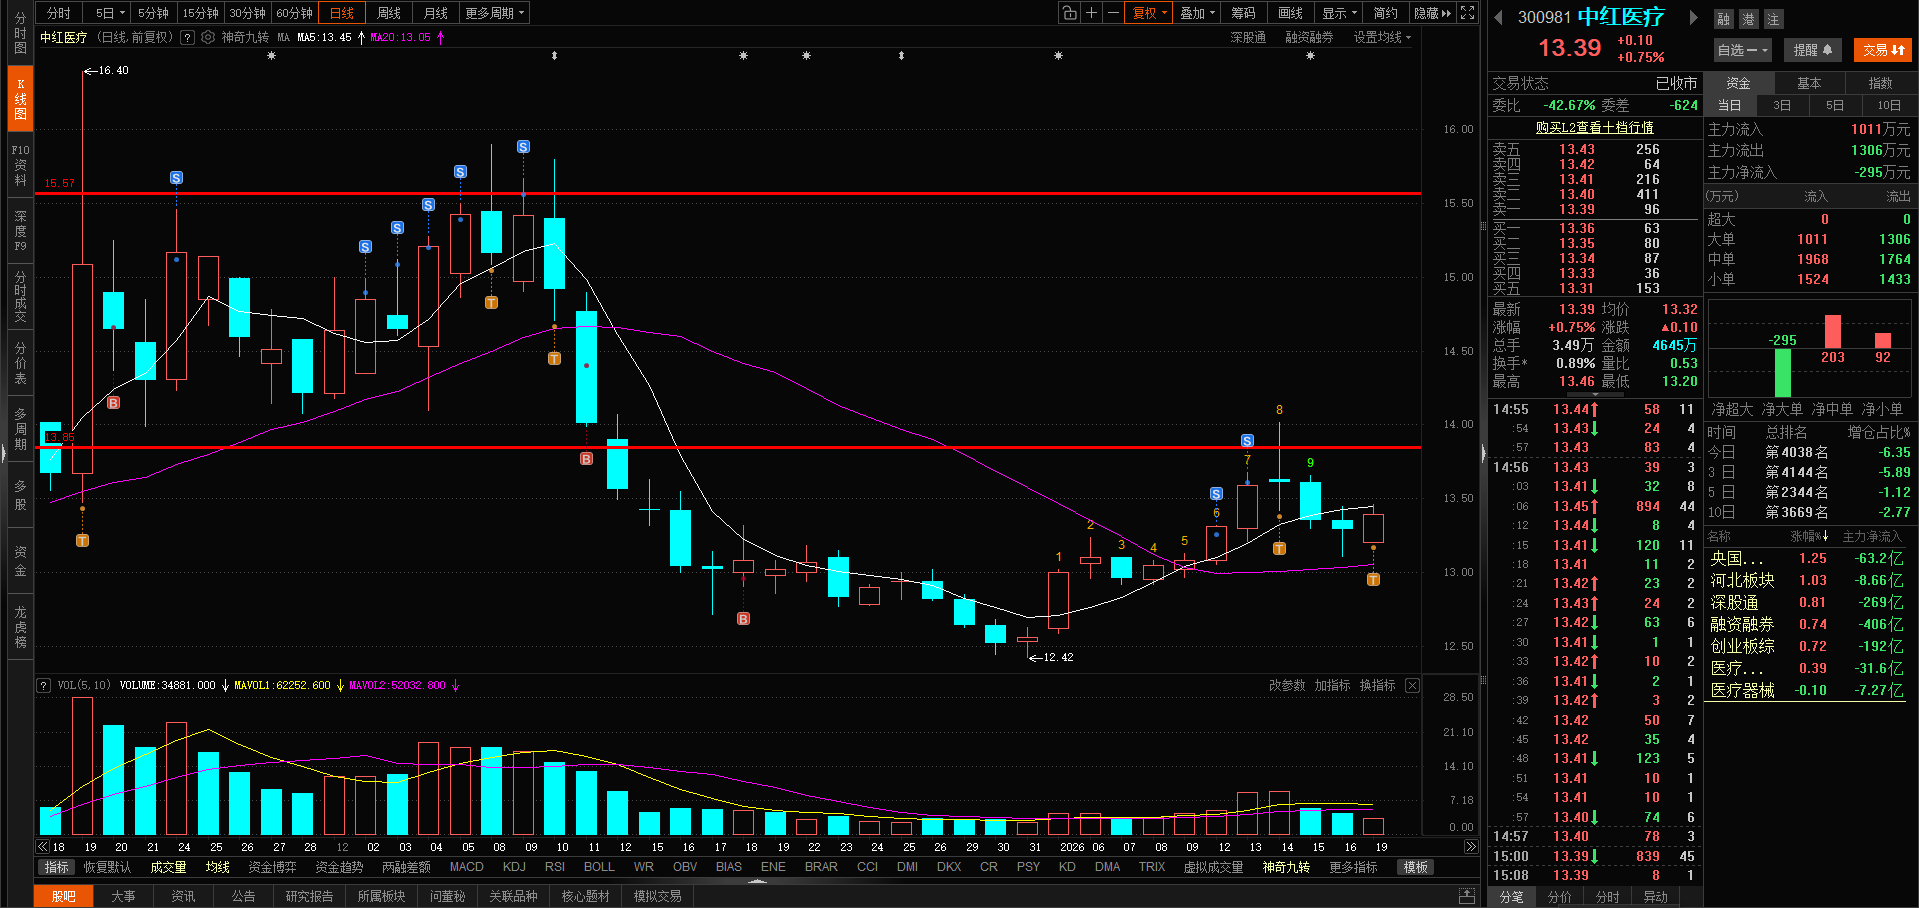
Task: Toggle 画线 drawing tools
Action: click(1290, 13)
